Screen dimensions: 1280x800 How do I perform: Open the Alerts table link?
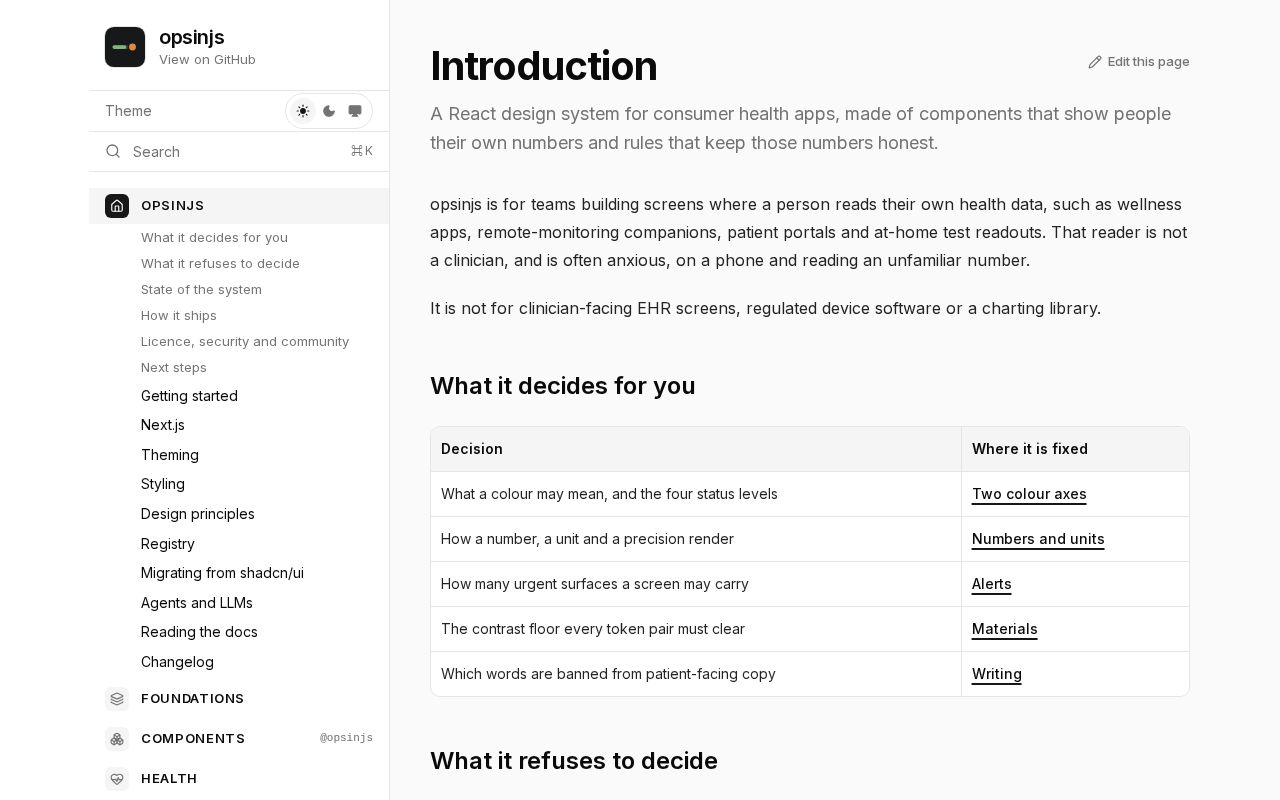(992, 584)
